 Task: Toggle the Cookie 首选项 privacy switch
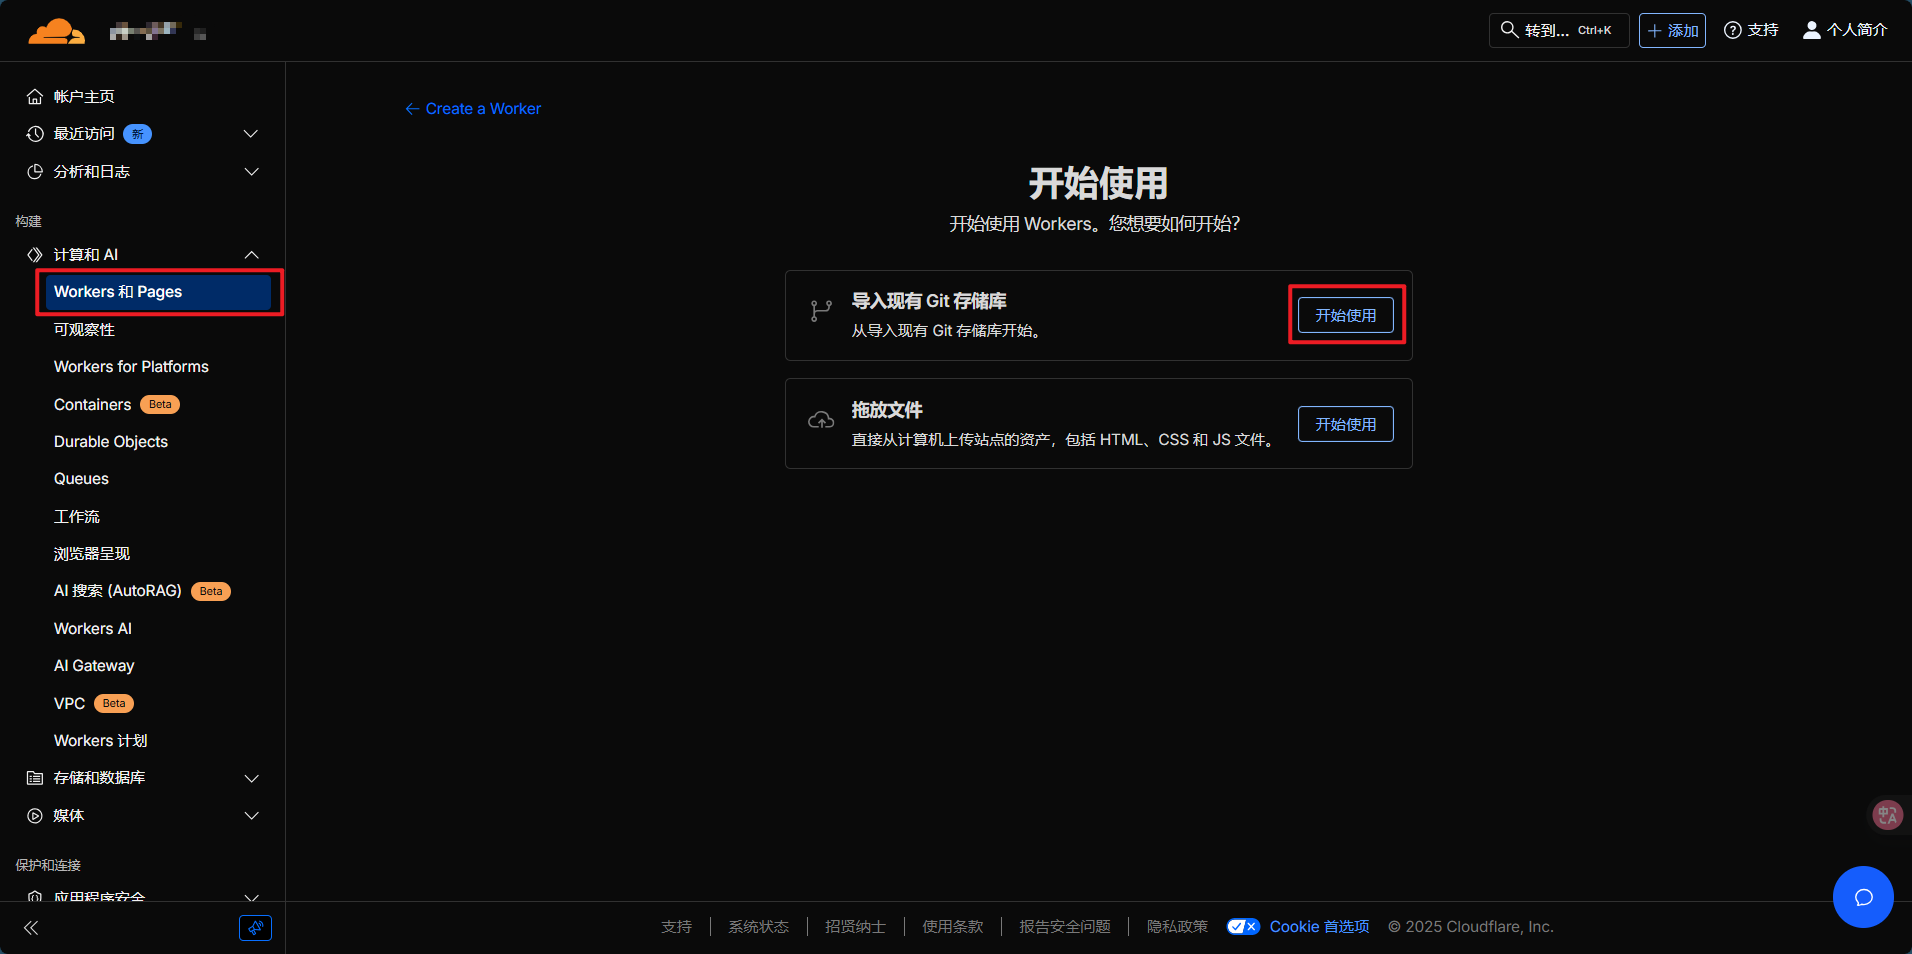pyautogui.click(x=1243, y=927)
